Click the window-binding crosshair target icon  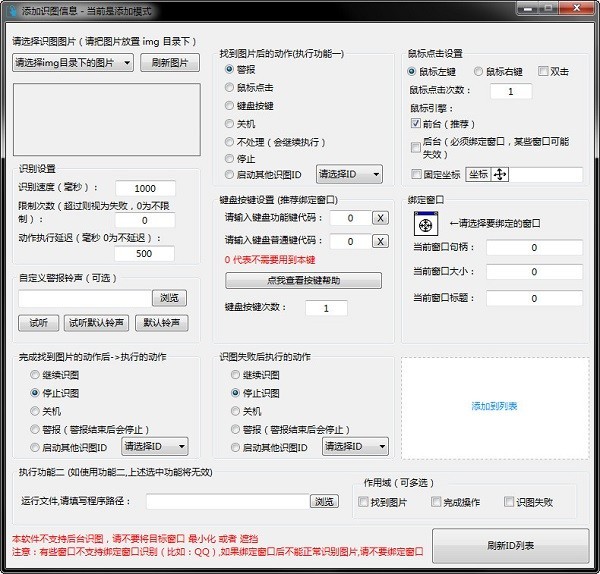click(x=426, y=224)
